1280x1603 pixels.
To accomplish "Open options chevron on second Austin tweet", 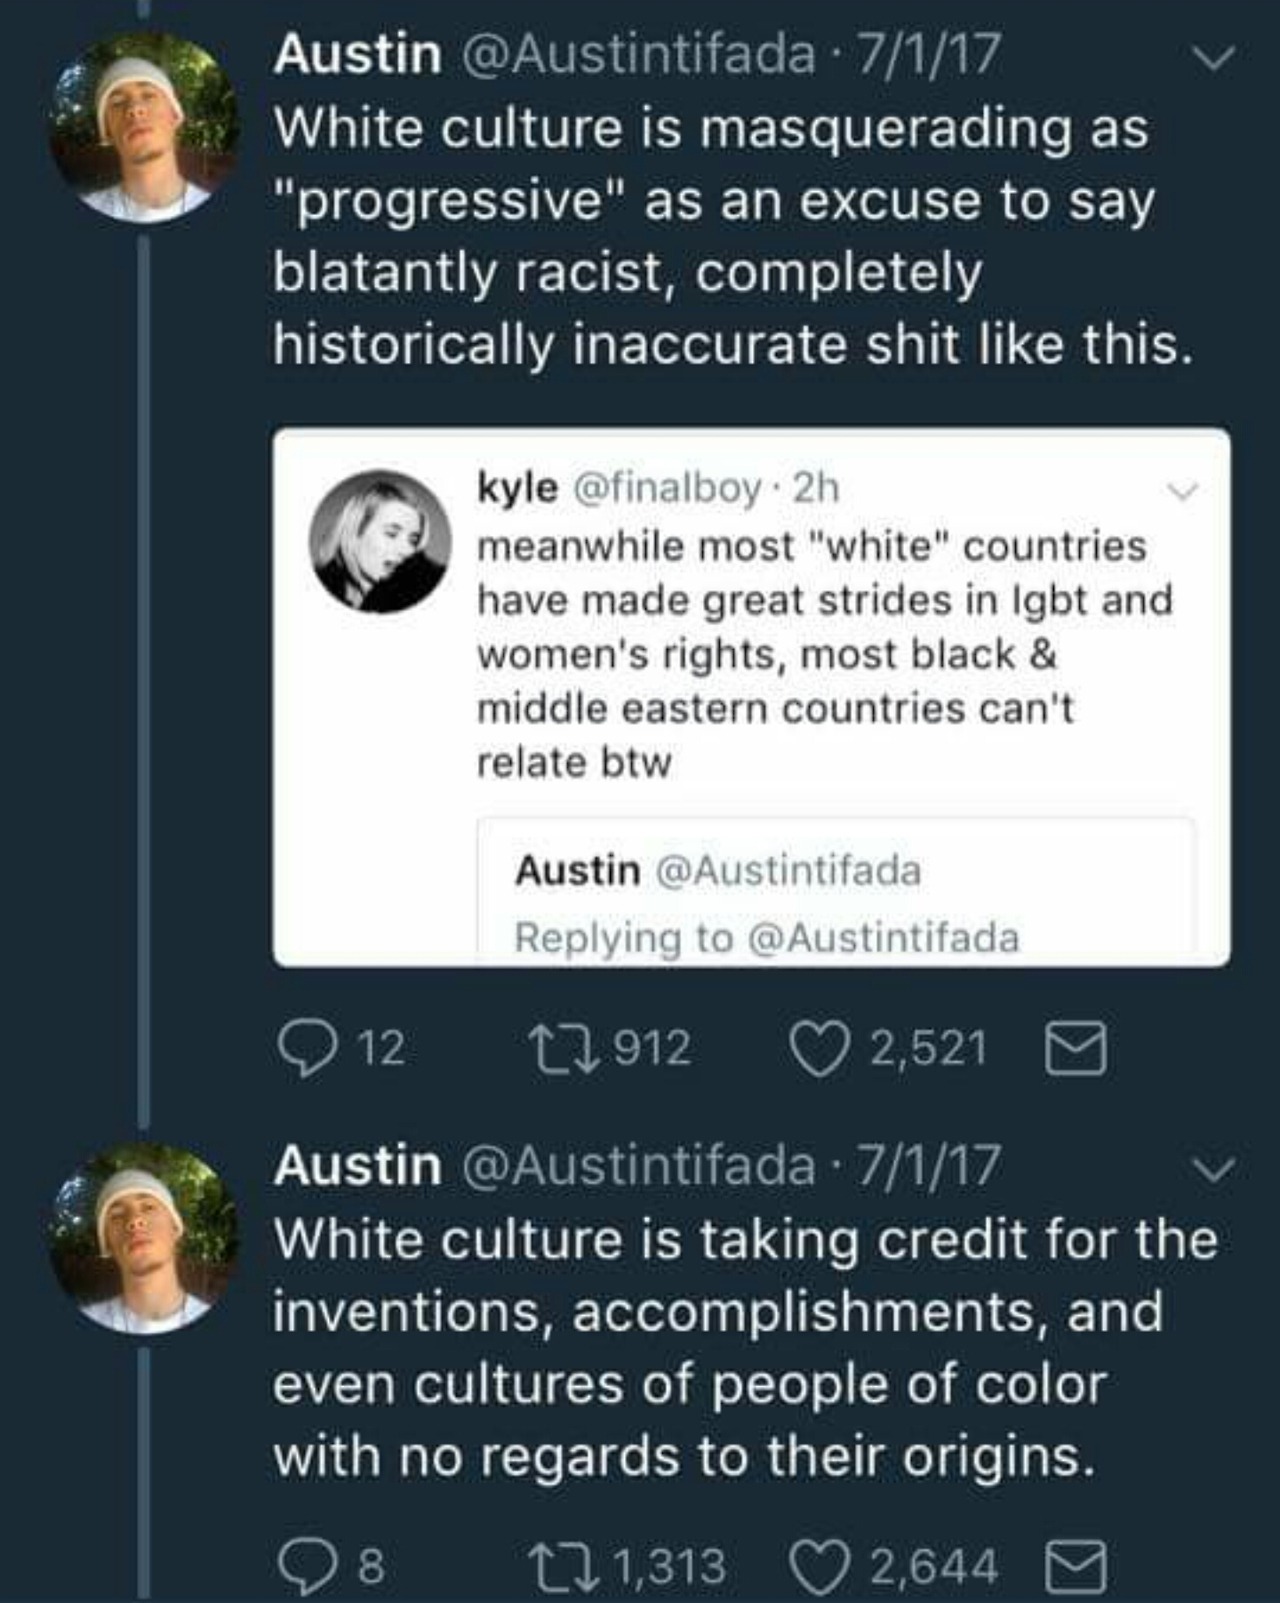I will point(1214,1169).
